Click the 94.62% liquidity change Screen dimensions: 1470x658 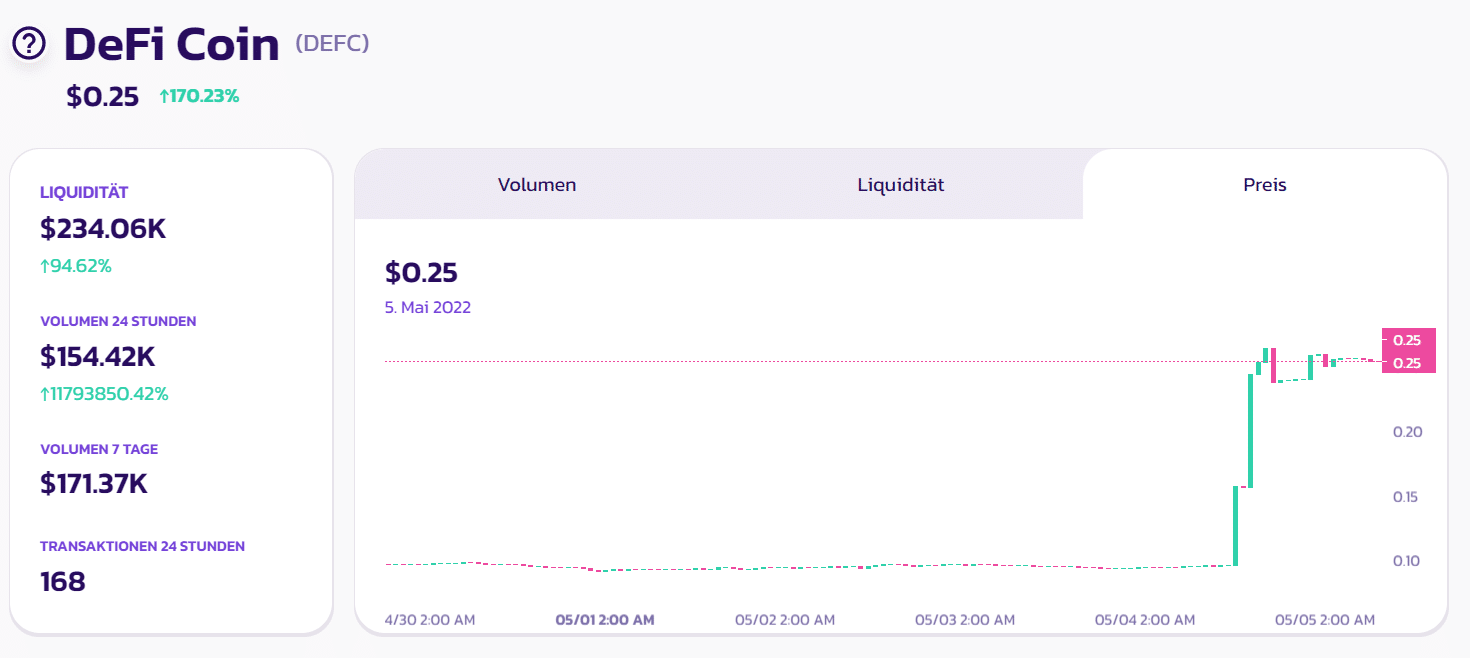pyautogui.click(x=76, y=266)
